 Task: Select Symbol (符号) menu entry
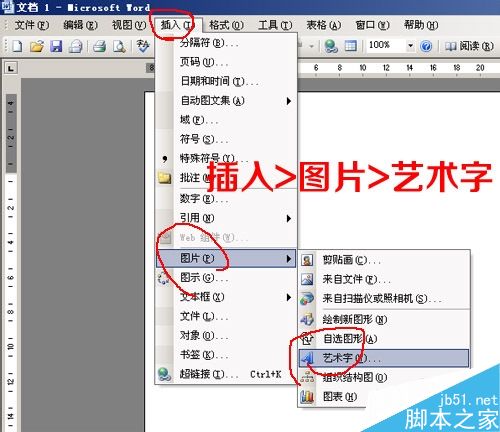226,139
